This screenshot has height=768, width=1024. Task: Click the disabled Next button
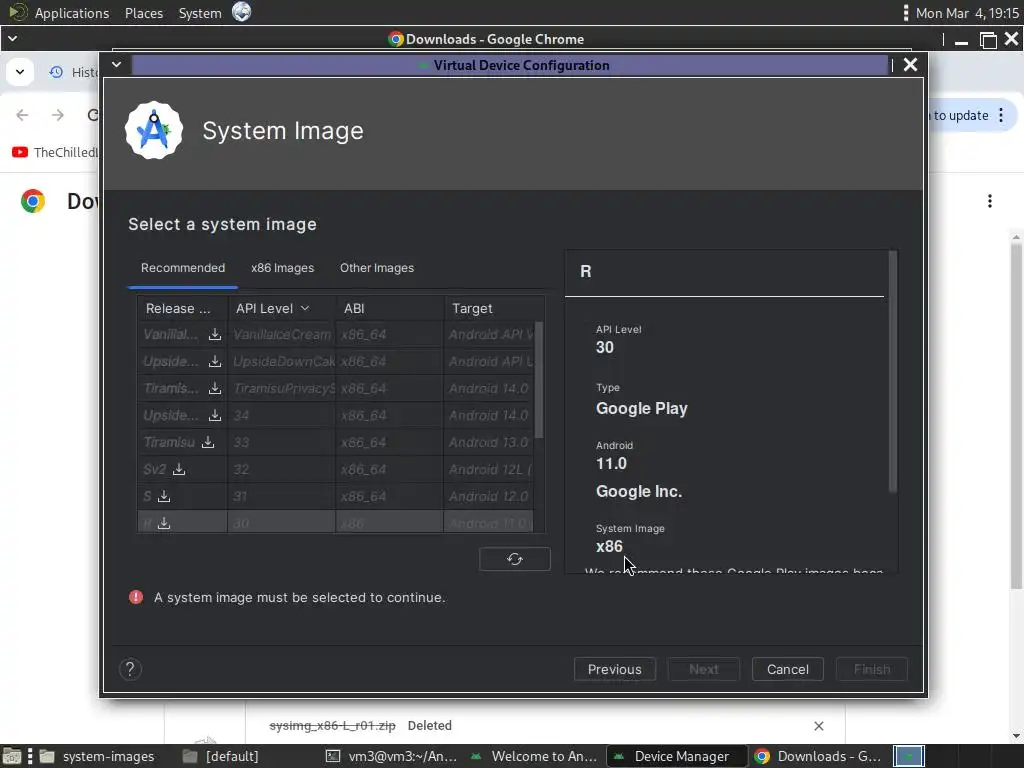pyautogui.click(x=703, y=669)
